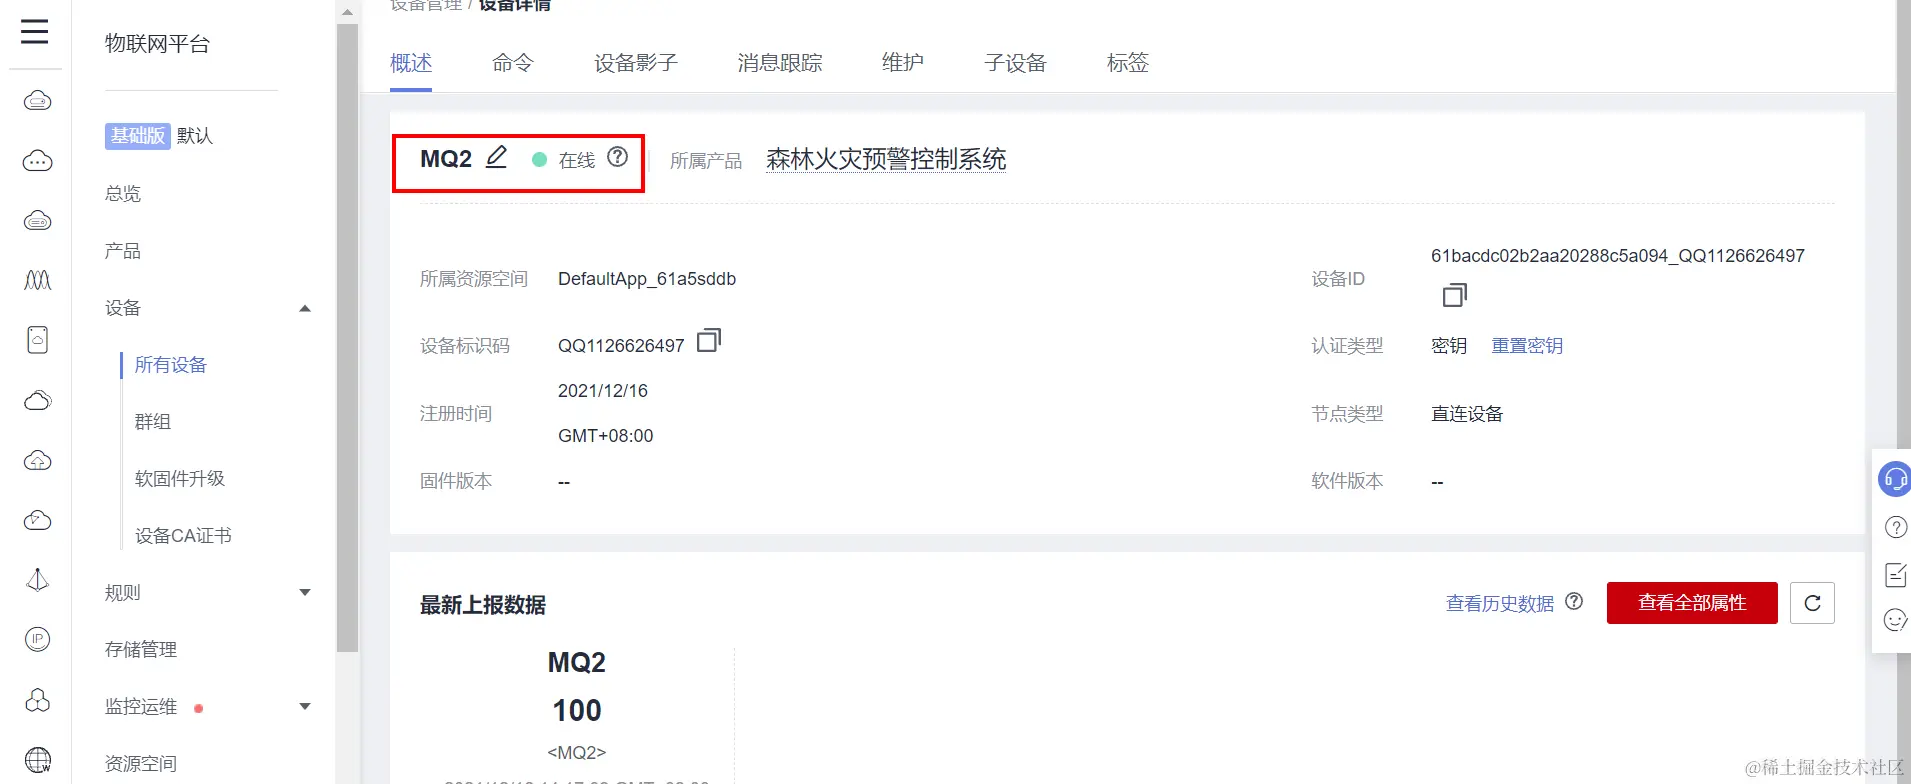Click the globe icon at rail bottom
The height and width of the screenshot is (784, 1911).
click(x=37, y=760)
